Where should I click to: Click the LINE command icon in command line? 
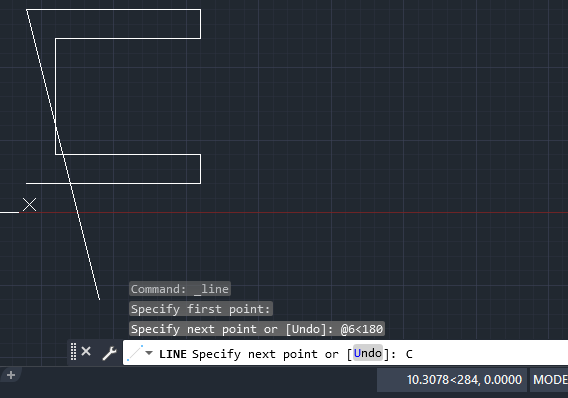[x=135, y=353]
